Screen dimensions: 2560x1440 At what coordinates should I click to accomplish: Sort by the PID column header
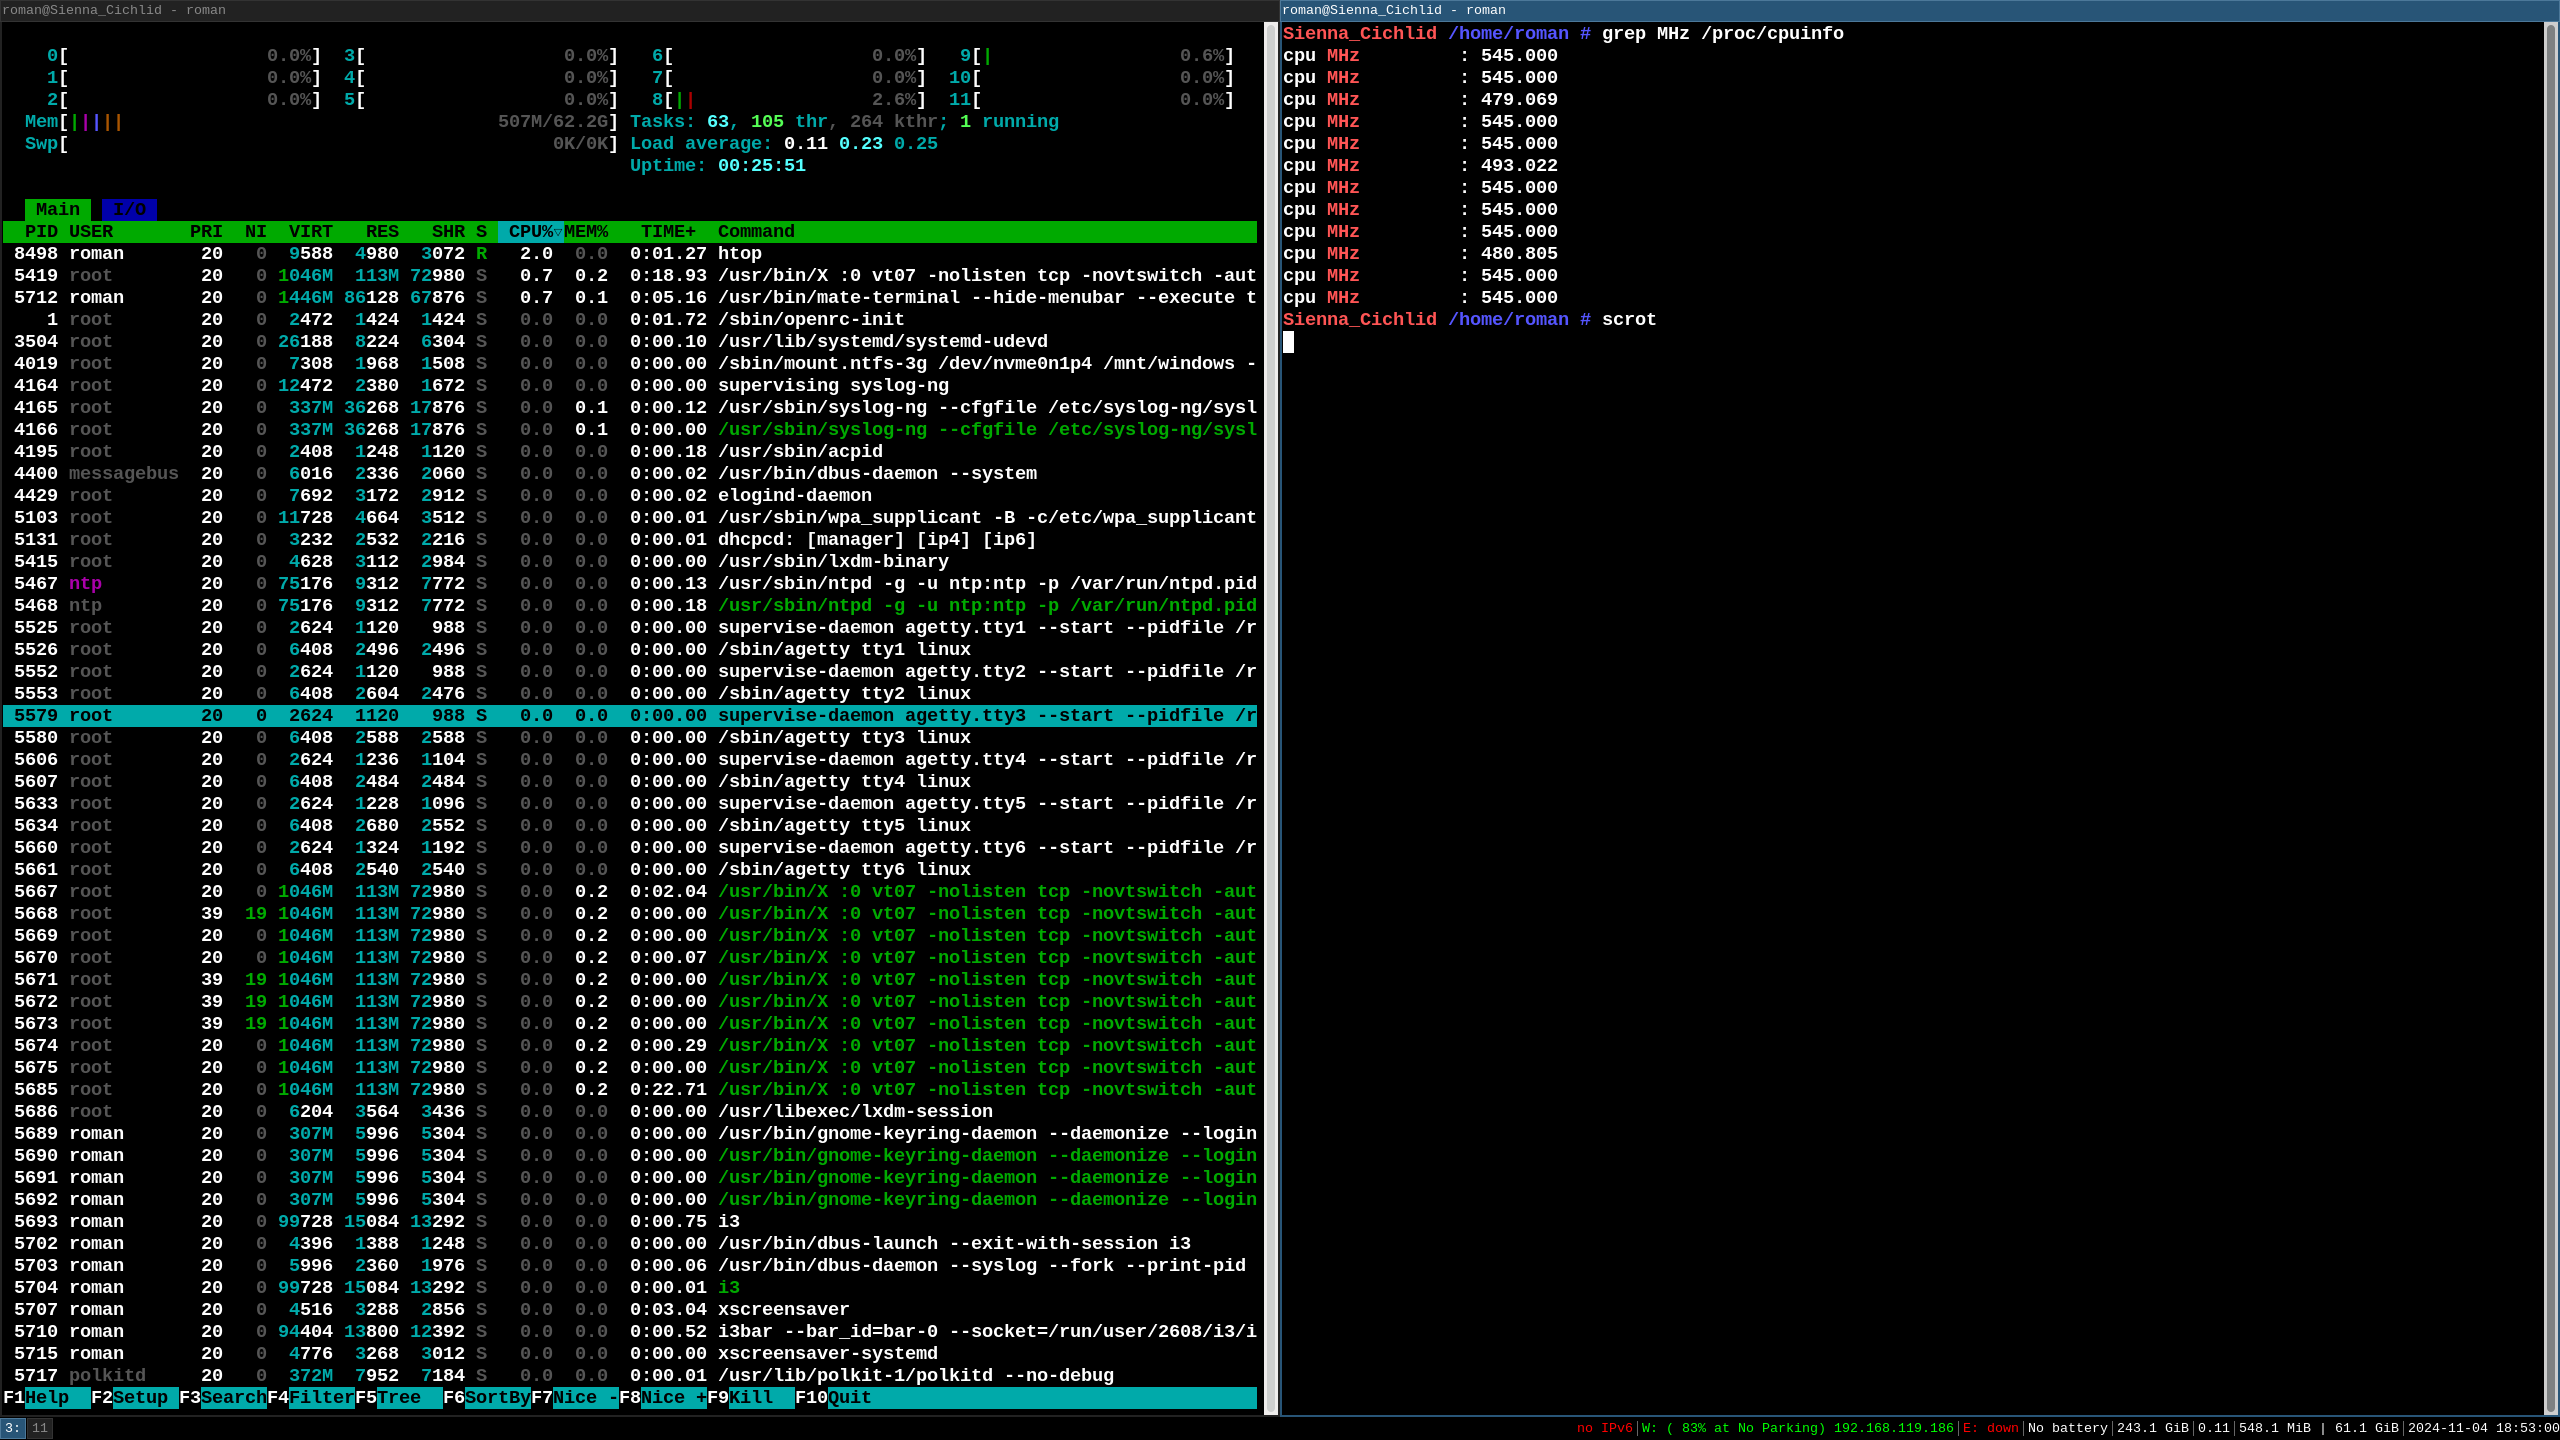(41, 232)
